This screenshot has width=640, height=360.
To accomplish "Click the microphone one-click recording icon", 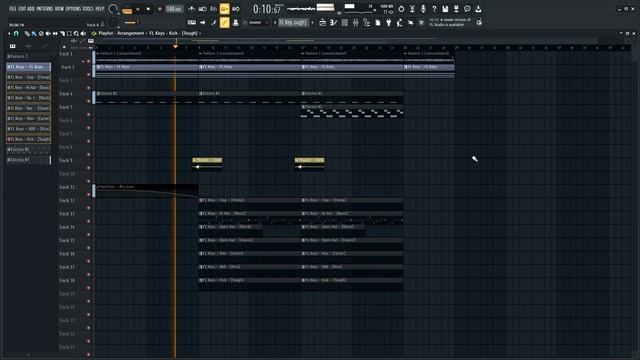I will 423,9.
